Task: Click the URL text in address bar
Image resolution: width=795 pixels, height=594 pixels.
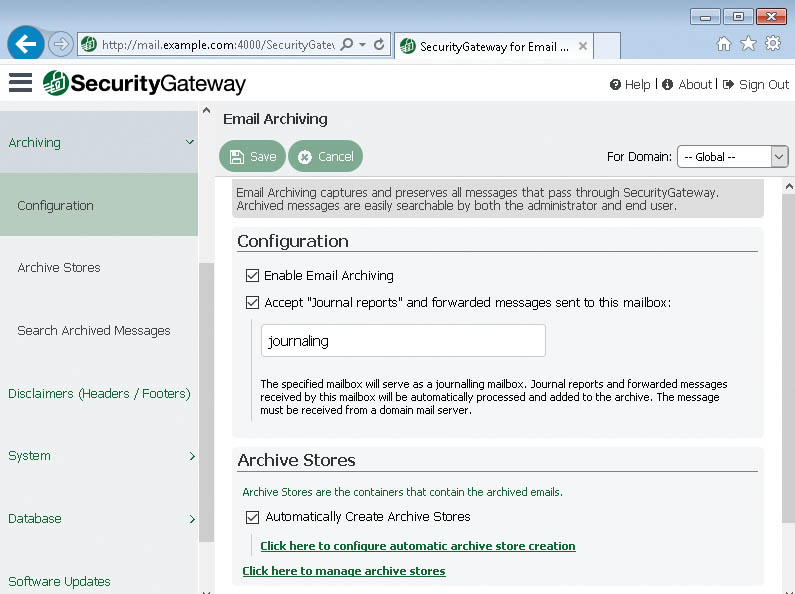Action: click(x=218, y=45)
